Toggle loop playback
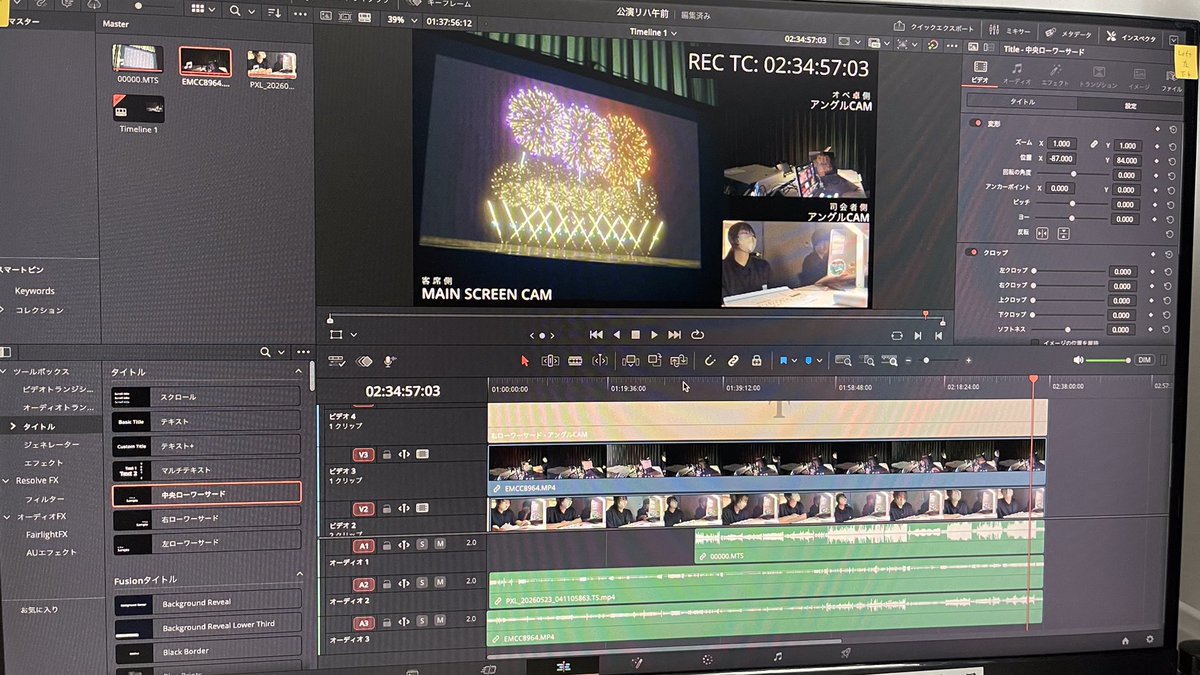 coord(697,335)
